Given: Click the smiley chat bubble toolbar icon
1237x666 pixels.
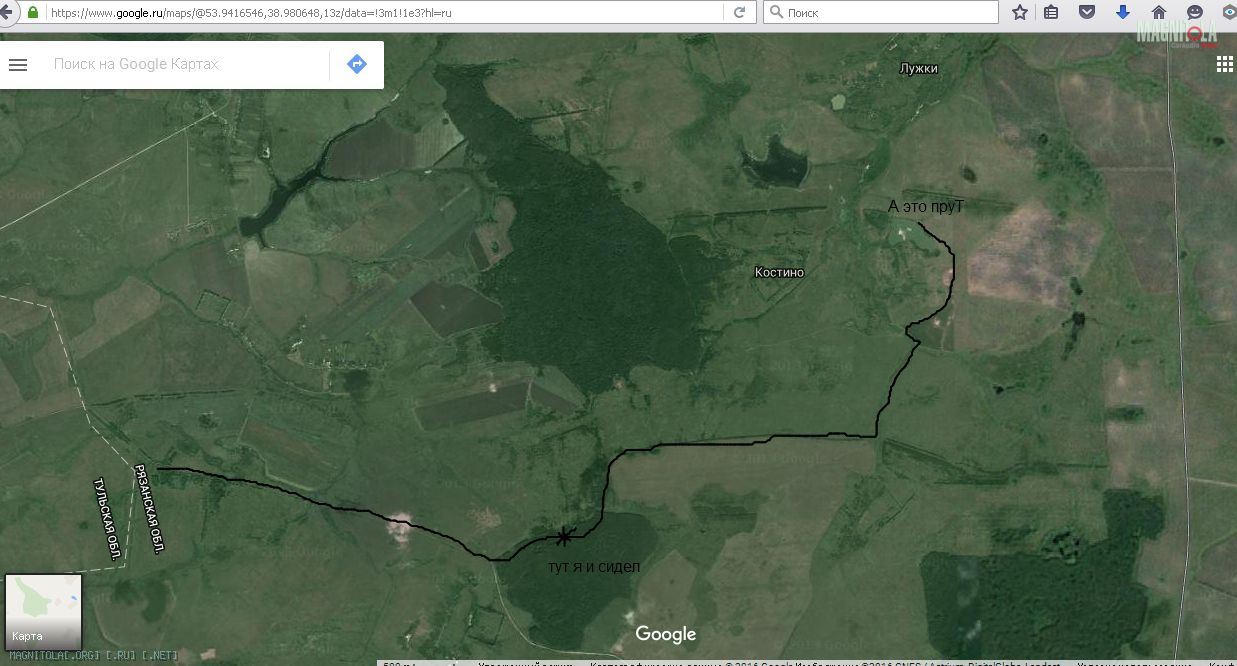Looking at the screenshot, I should click(1195, 13).
